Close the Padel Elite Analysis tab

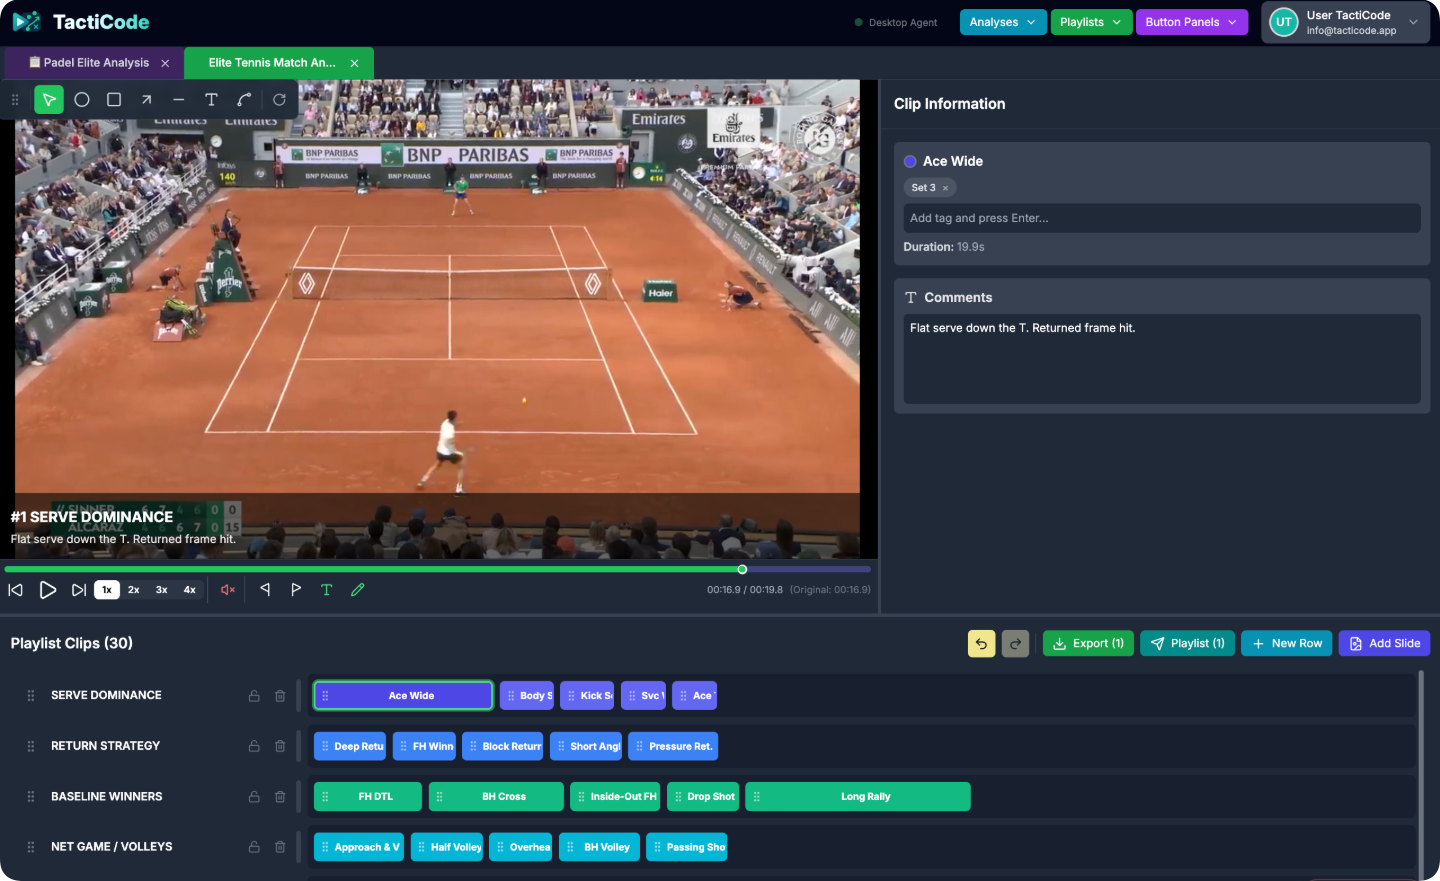(x=165, y=63)
